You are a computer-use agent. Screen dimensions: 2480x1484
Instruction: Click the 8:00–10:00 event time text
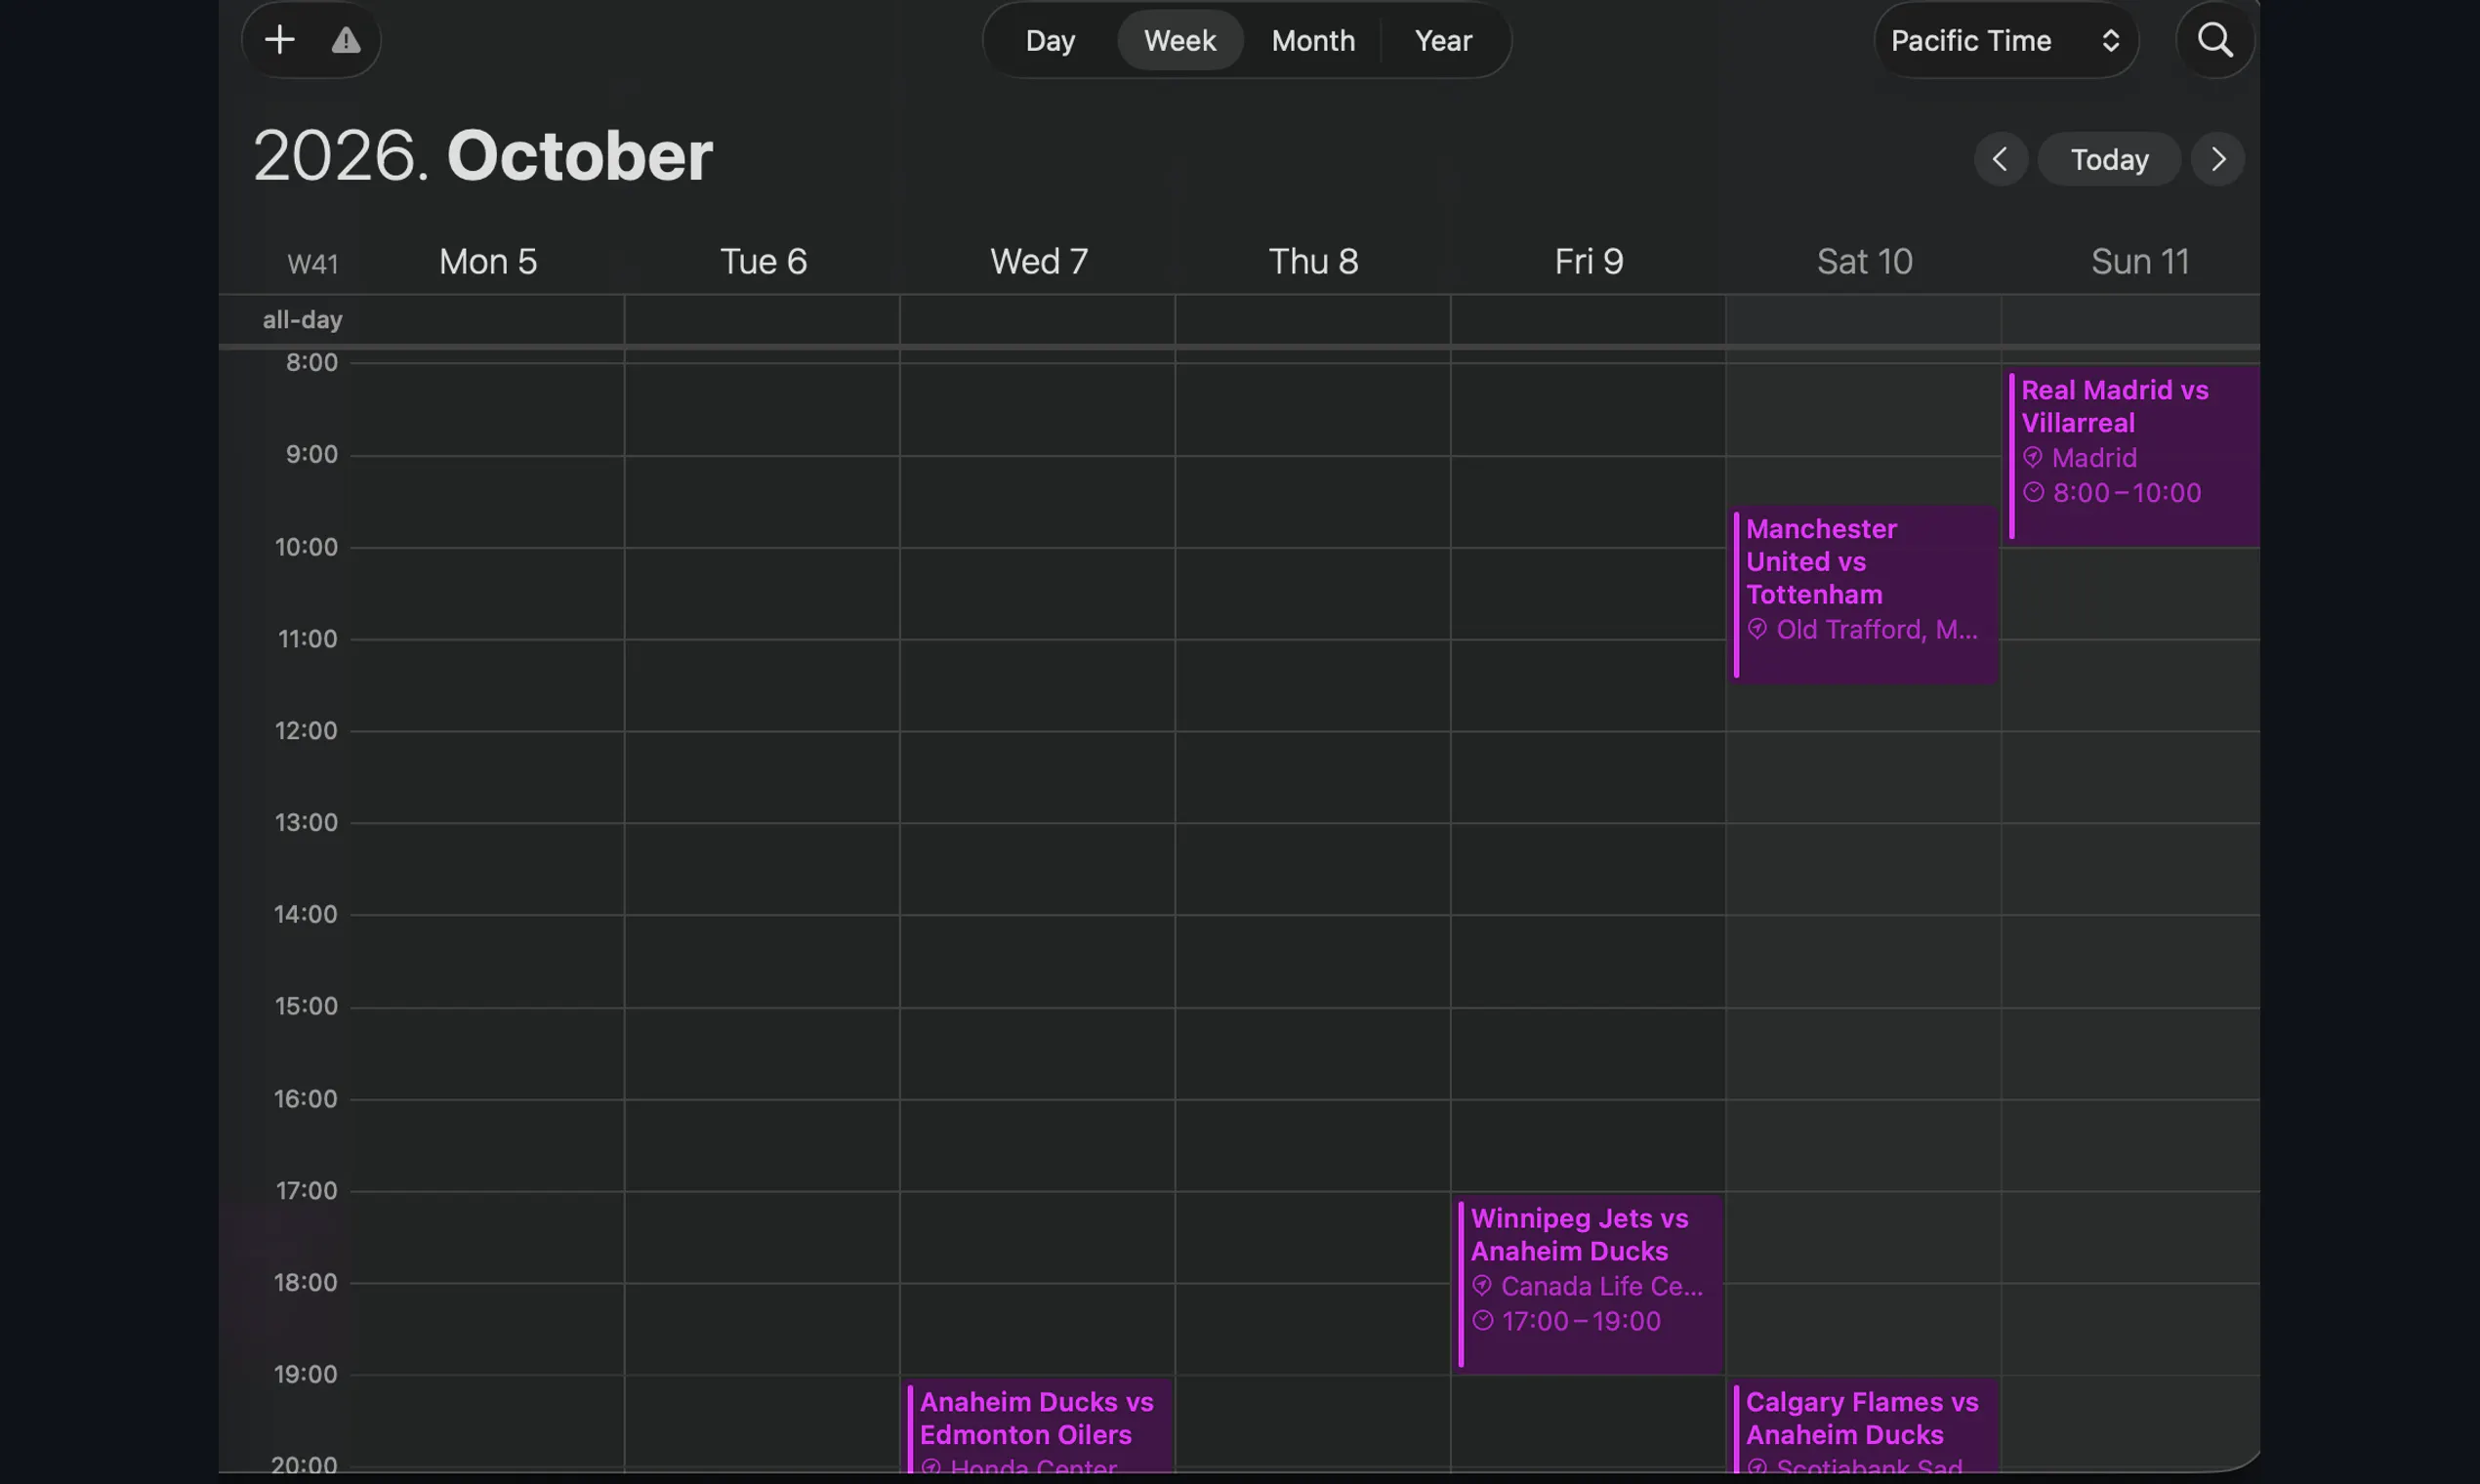(x=2126, y=493)
